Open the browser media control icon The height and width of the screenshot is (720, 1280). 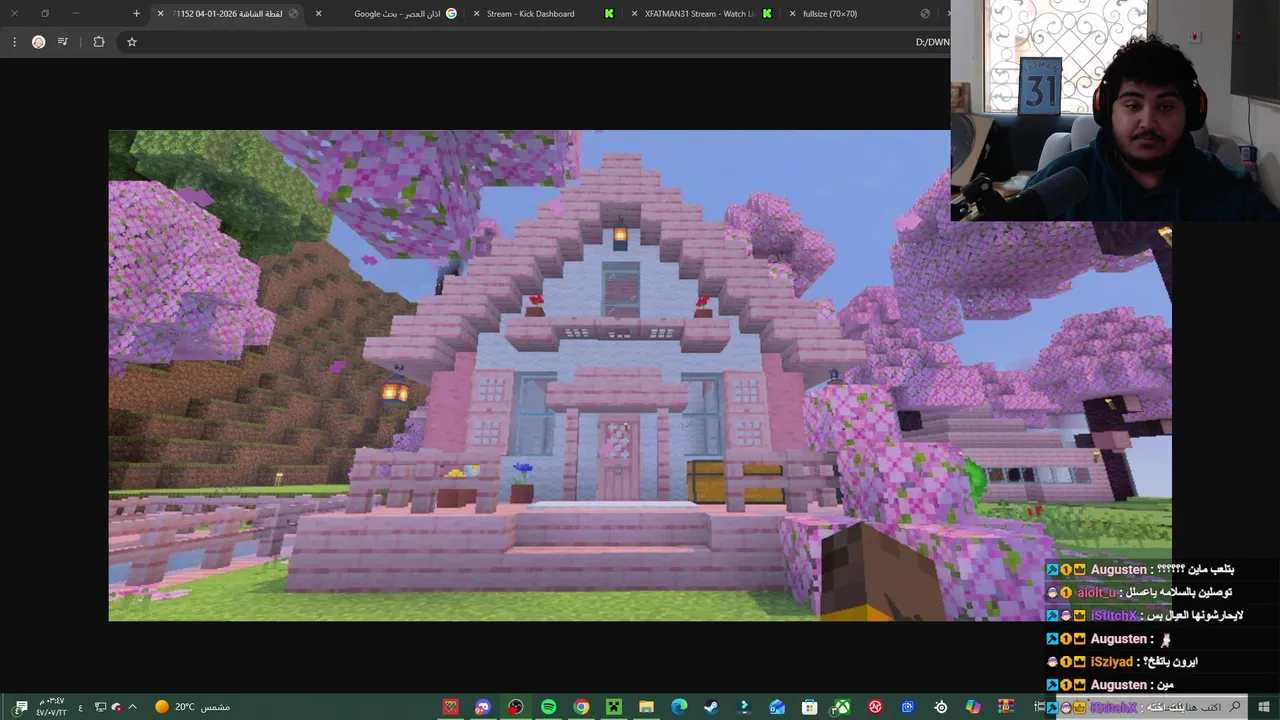[x=63, y=42]
